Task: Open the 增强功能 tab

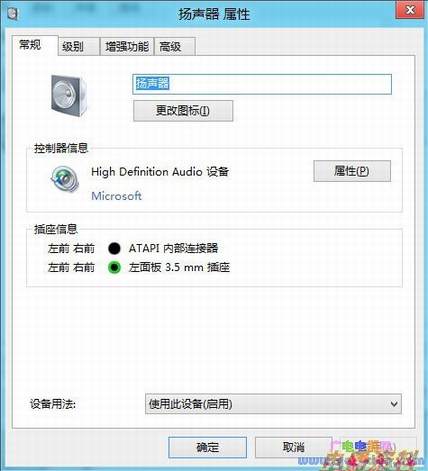Action: click(127, 47)
